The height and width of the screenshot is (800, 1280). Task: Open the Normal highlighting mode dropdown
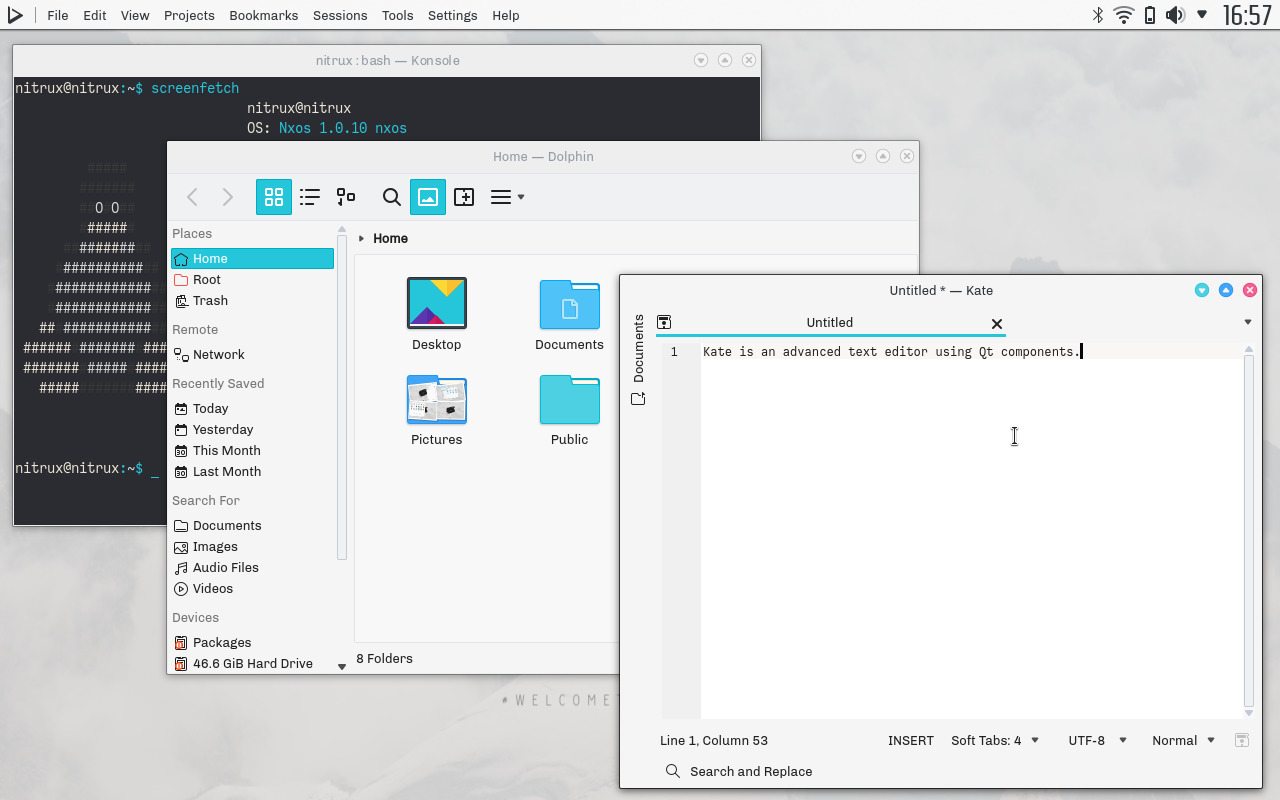(1182, 740)
